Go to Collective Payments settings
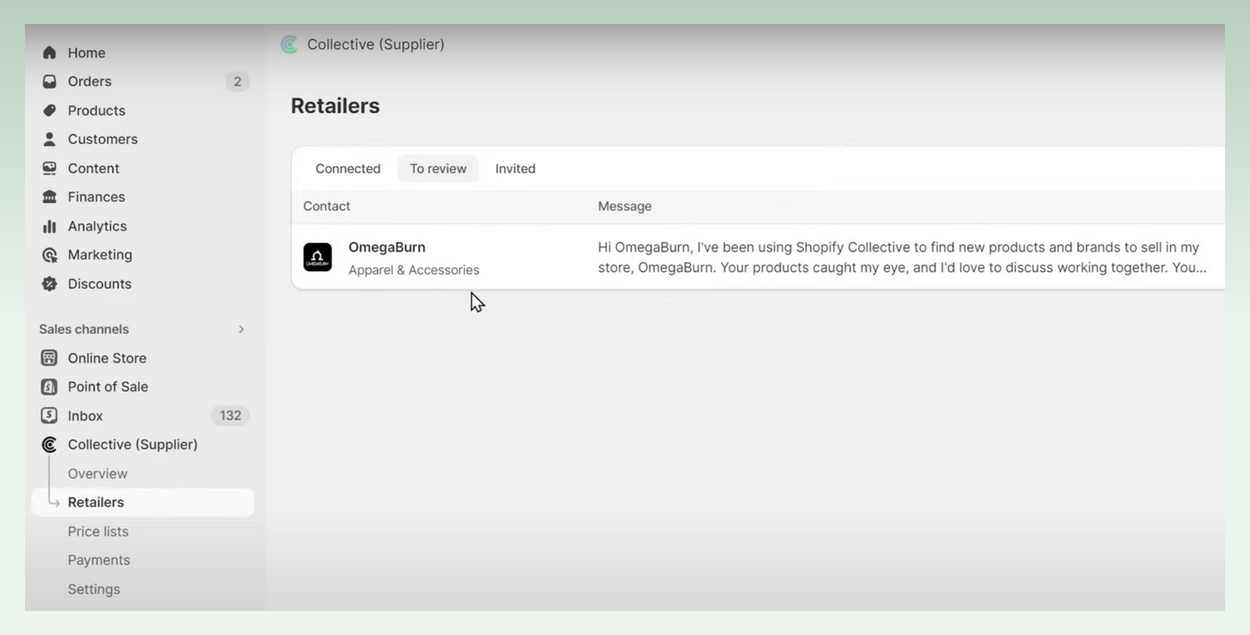Viewport: 1250px width, 635px height. click(98, 559)
